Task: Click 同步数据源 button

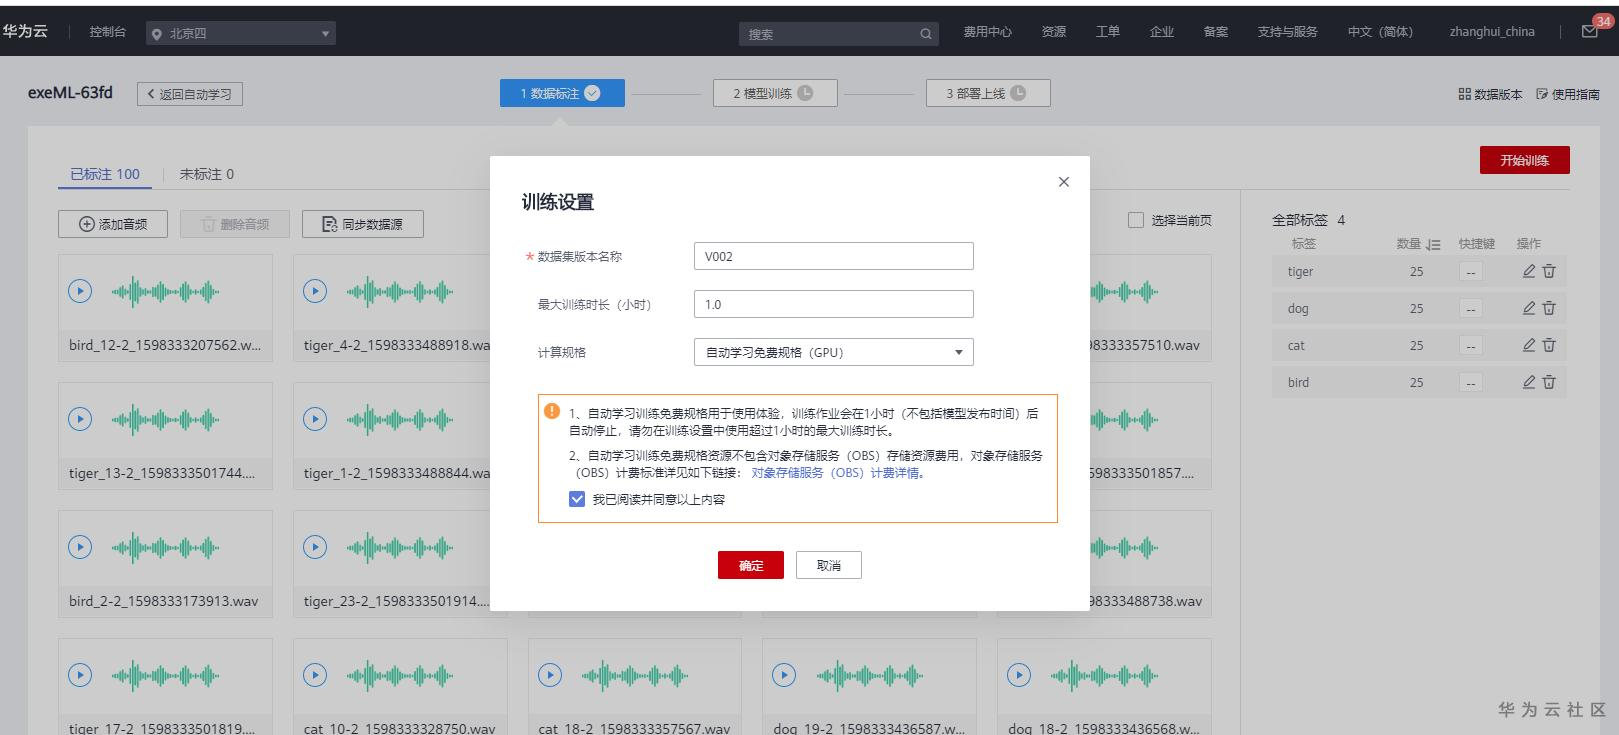Action: coord(363,224)
